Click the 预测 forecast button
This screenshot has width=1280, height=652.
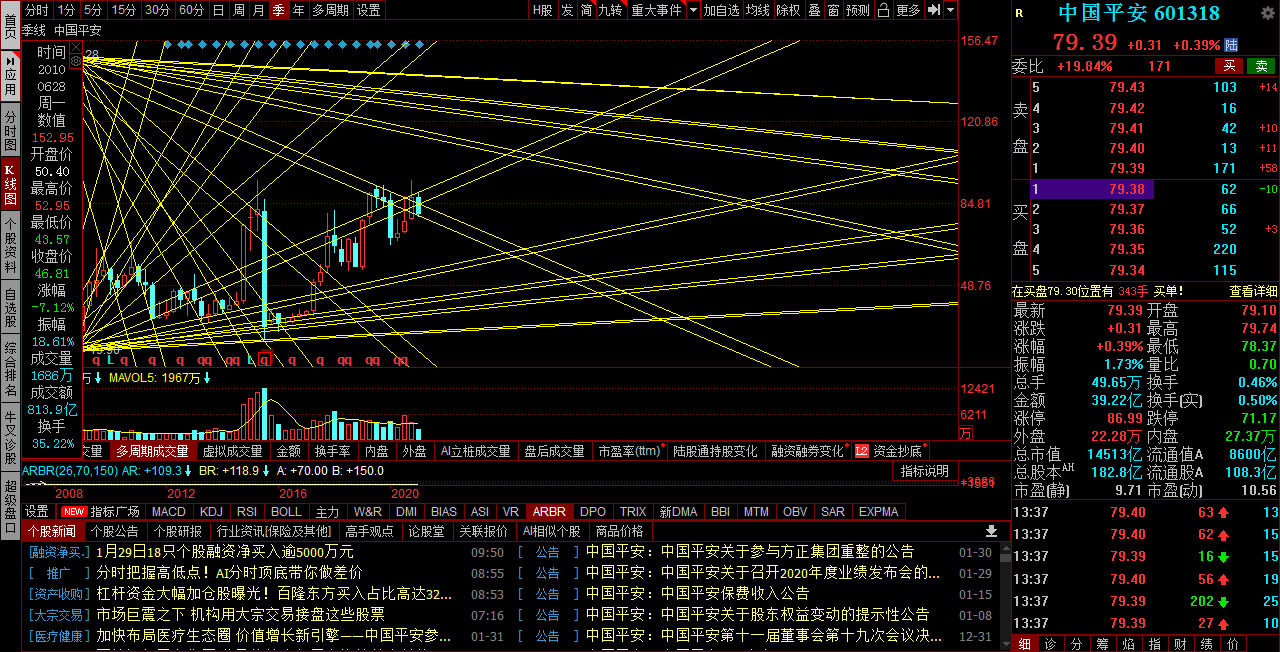(858, 10)
